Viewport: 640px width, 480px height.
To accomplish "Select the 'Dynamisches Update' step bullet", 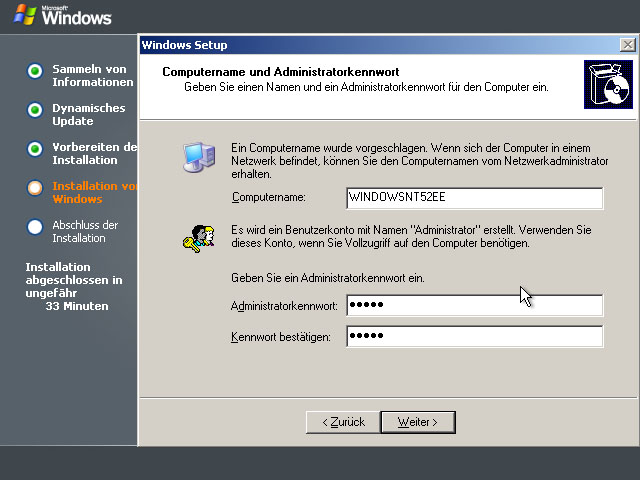I will tap(35, 109).
